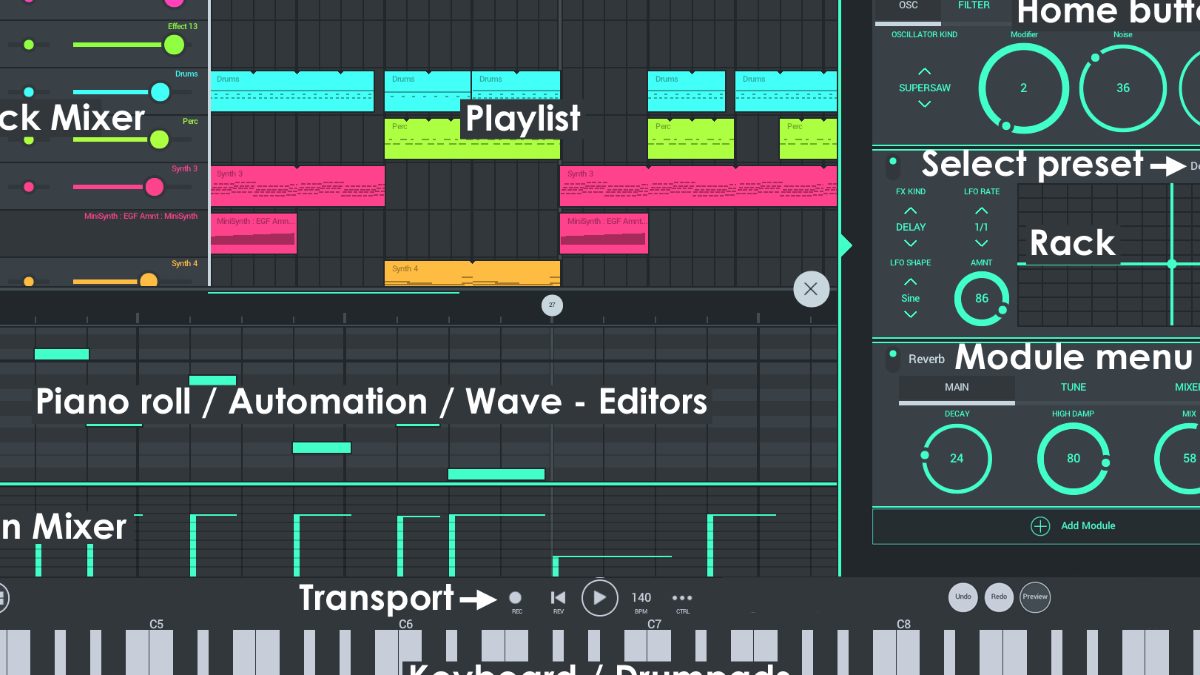Close the piano roll editor with X

coord(811,290)
